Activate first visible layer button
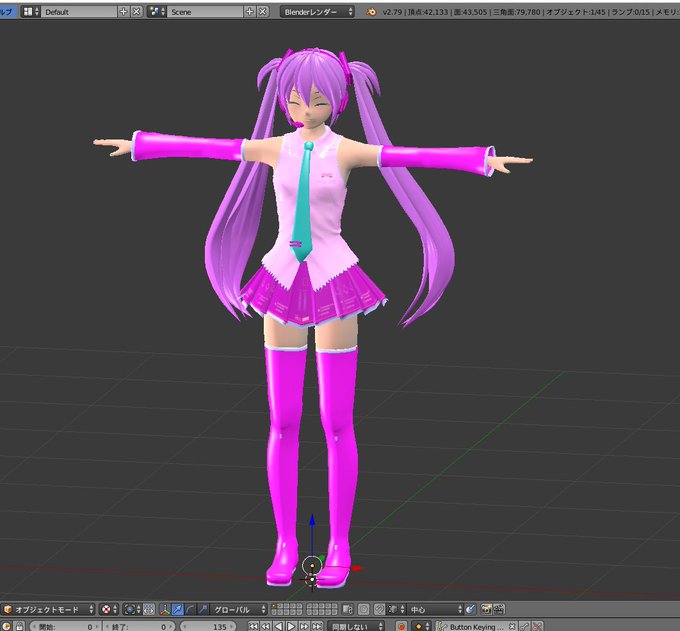The width and height of the screenshot is (680, 631). [275, 607]
